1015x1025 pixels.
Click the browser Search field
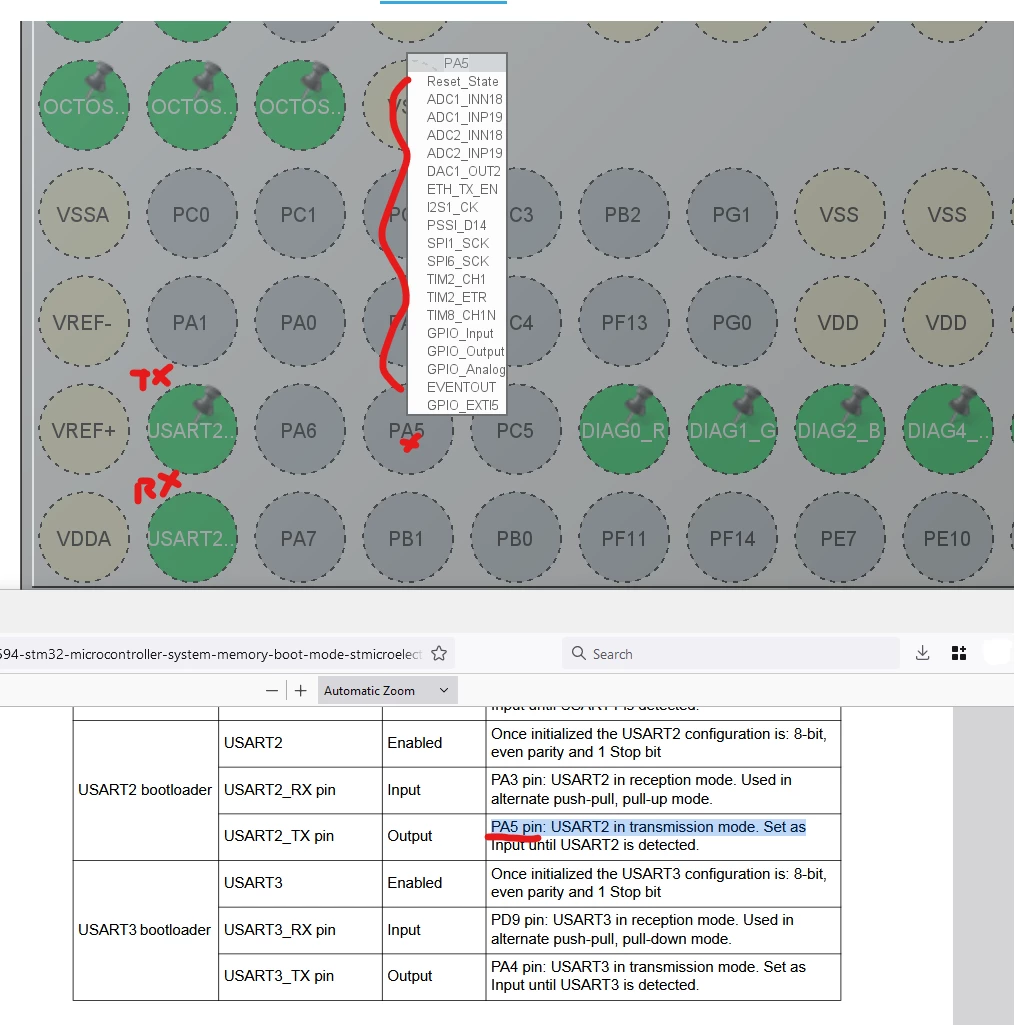(730, 654)
